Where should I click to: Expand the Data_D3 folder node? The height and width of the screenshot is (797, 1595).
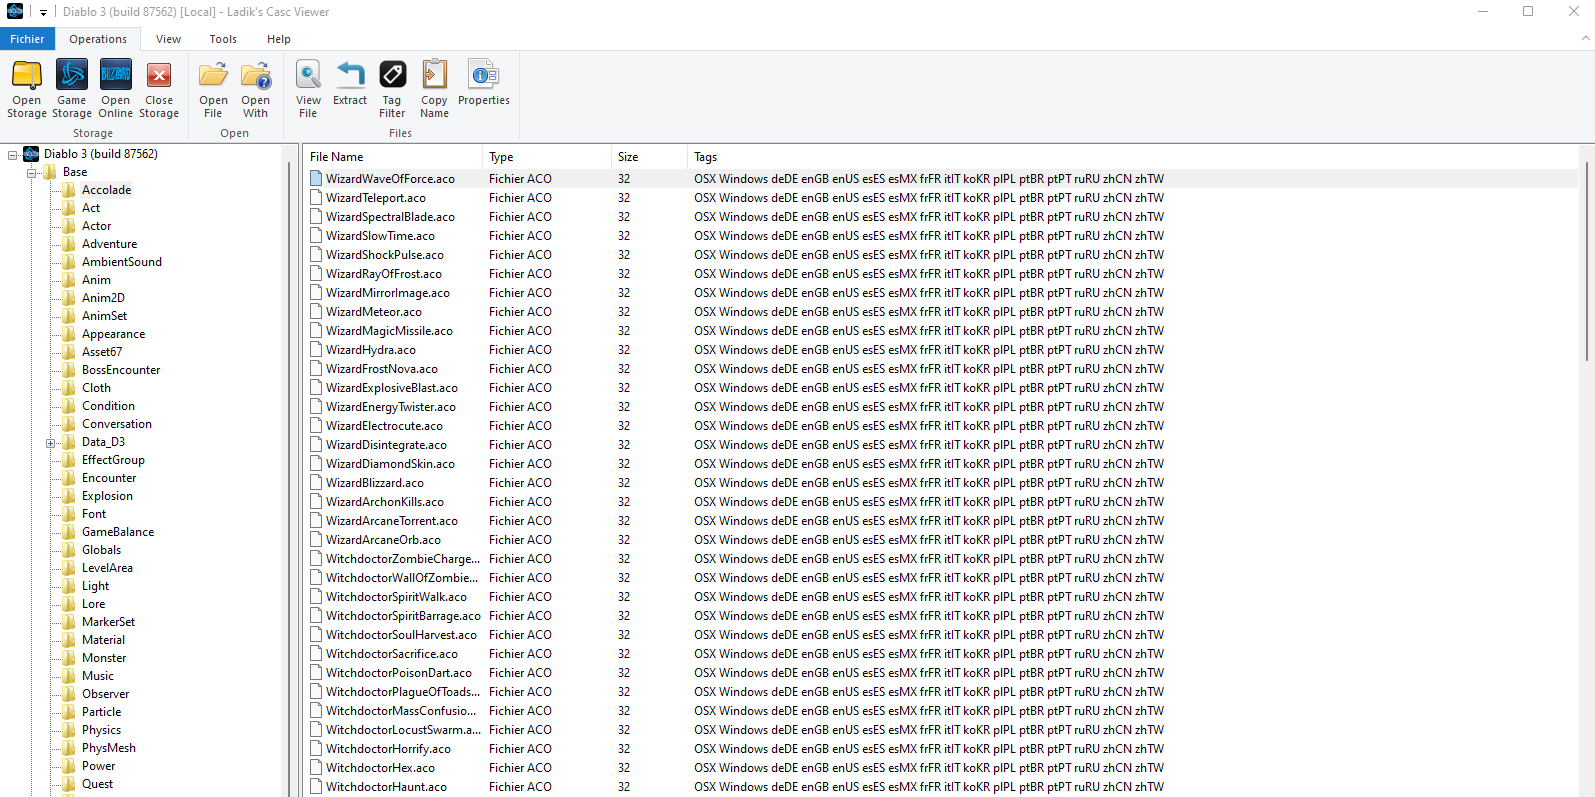50,443
